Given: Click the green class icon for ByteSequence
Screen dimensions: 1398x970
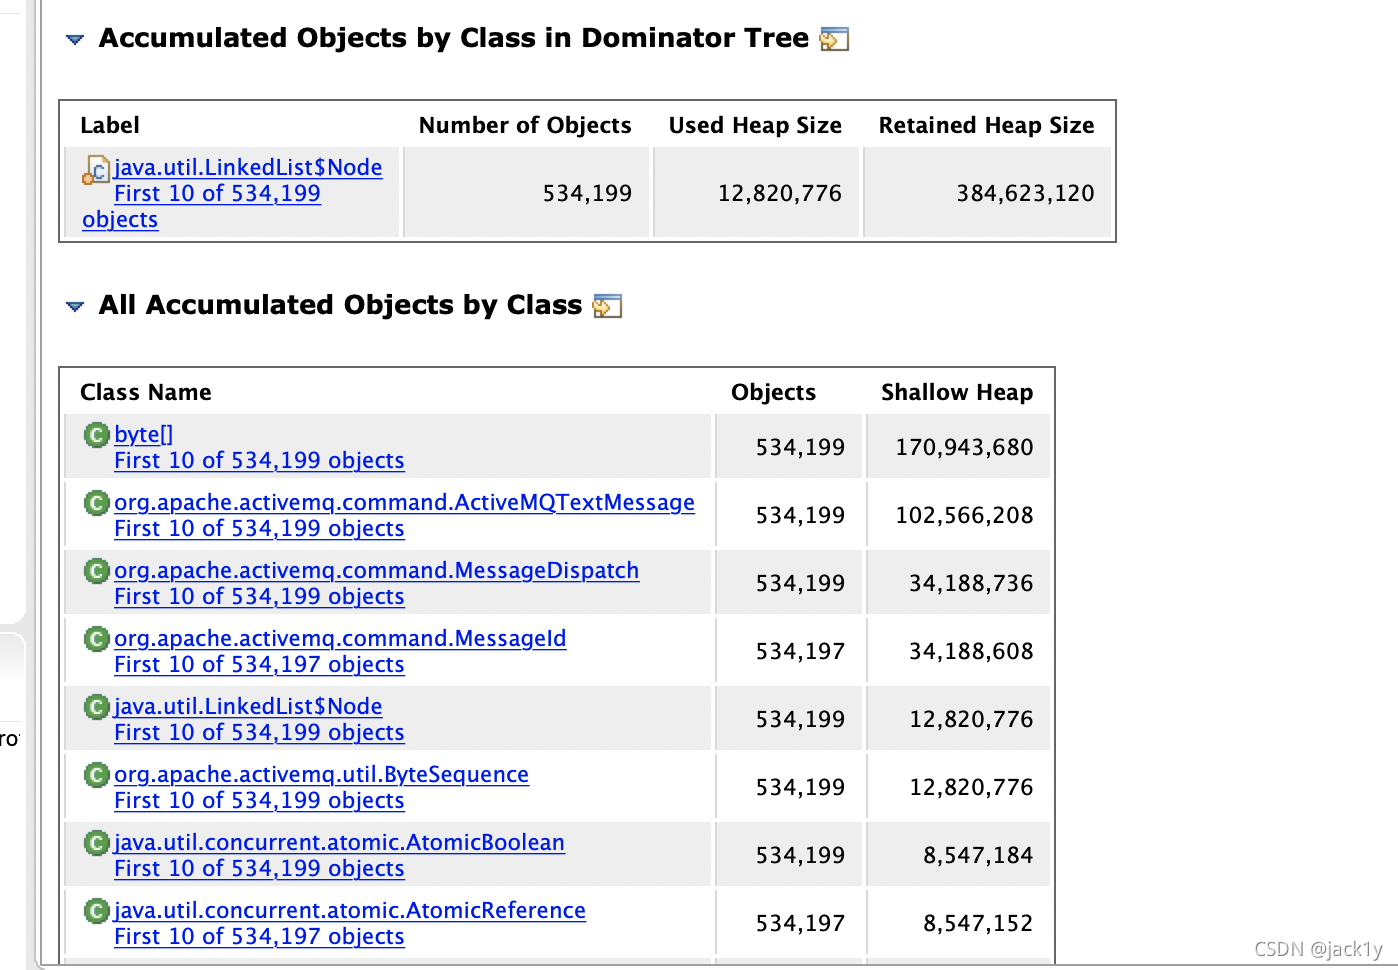Looking at the screenshot, I should pos(96,775).
